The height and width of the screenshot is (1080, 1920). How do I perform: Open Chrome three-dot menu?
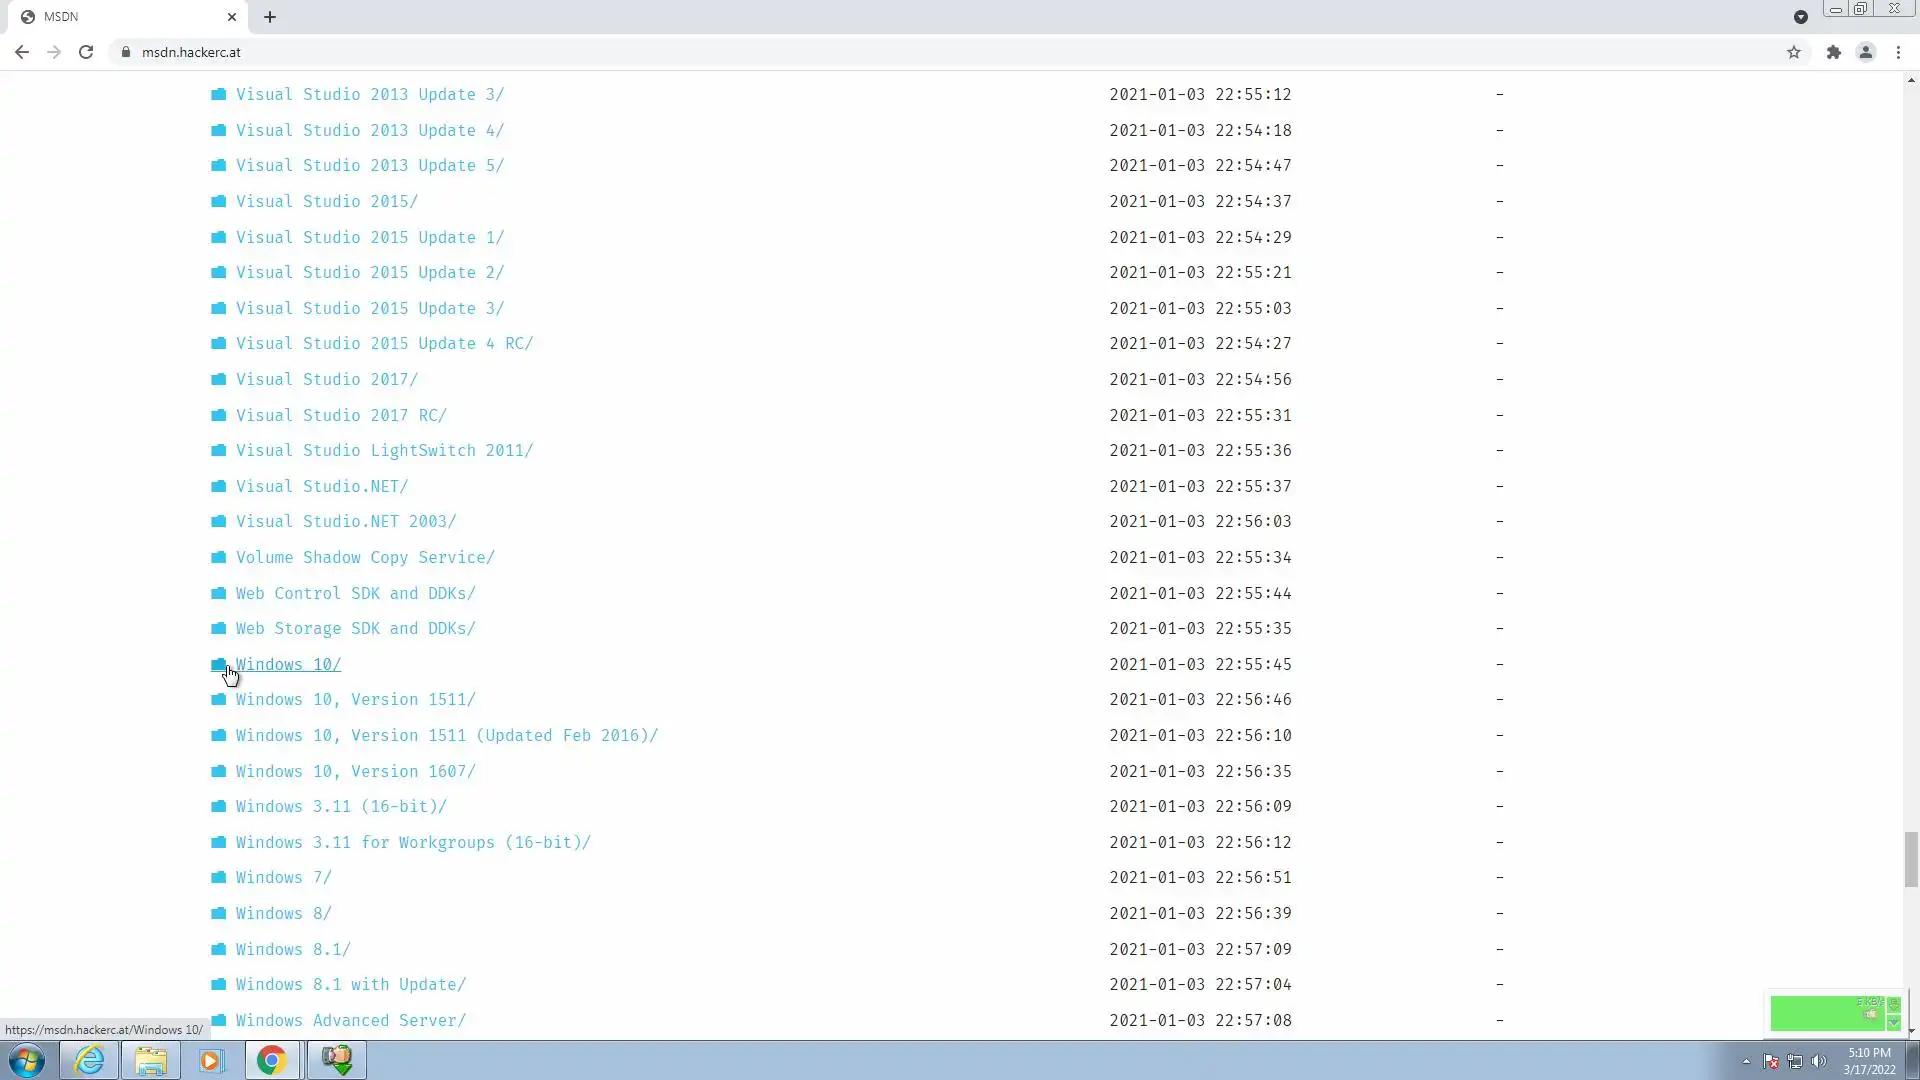(1898, 52)
